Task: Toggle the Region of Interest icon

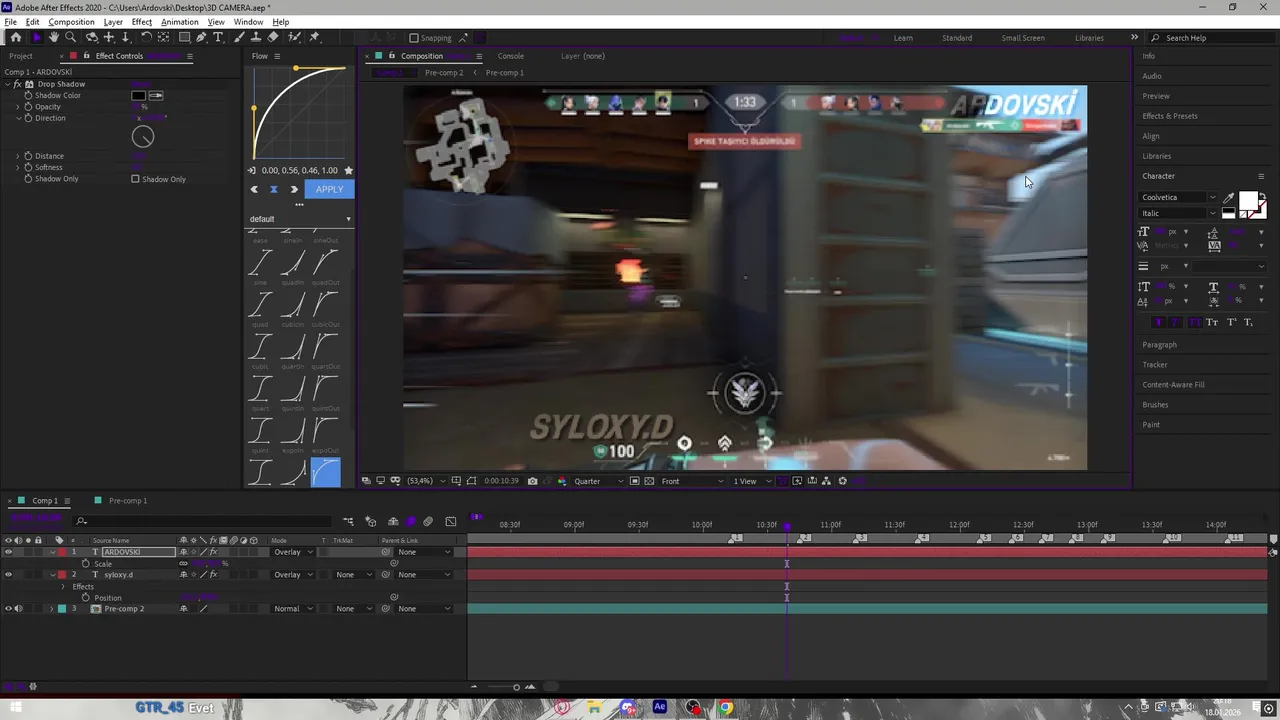Action: tap(634, 481)
